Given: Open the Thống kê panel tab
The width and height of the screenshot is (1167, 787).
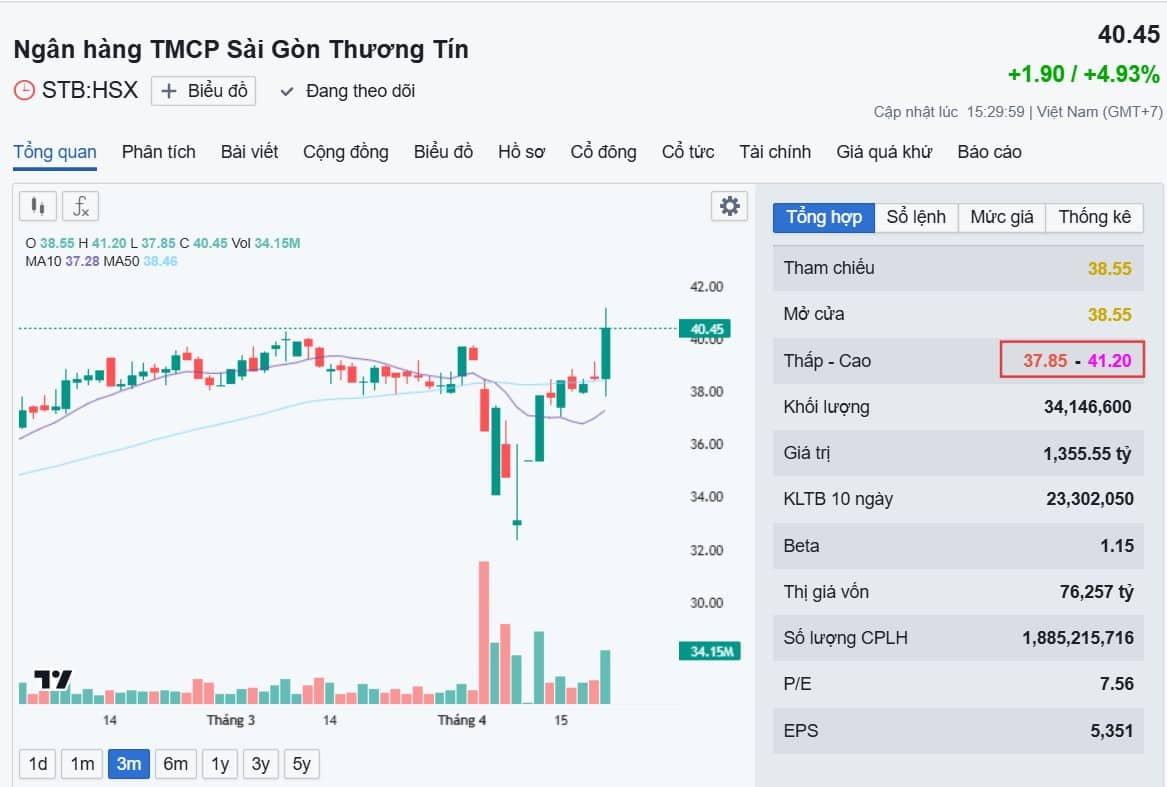Looking at the screenshot, I should 1094,217.
